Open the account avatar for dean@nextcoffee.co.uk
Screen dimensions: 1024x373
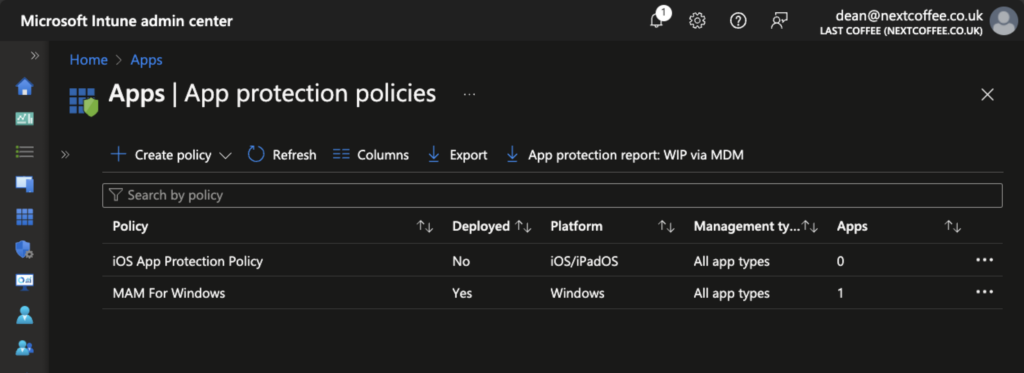(1003, 21)
